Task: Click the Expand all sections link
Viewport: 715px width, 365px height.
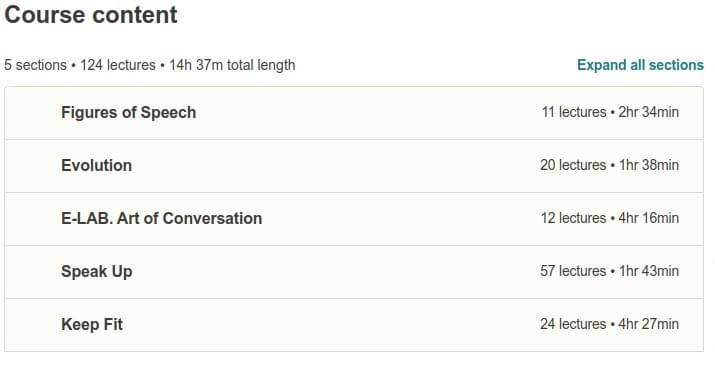Action: [x=640, y=65]
